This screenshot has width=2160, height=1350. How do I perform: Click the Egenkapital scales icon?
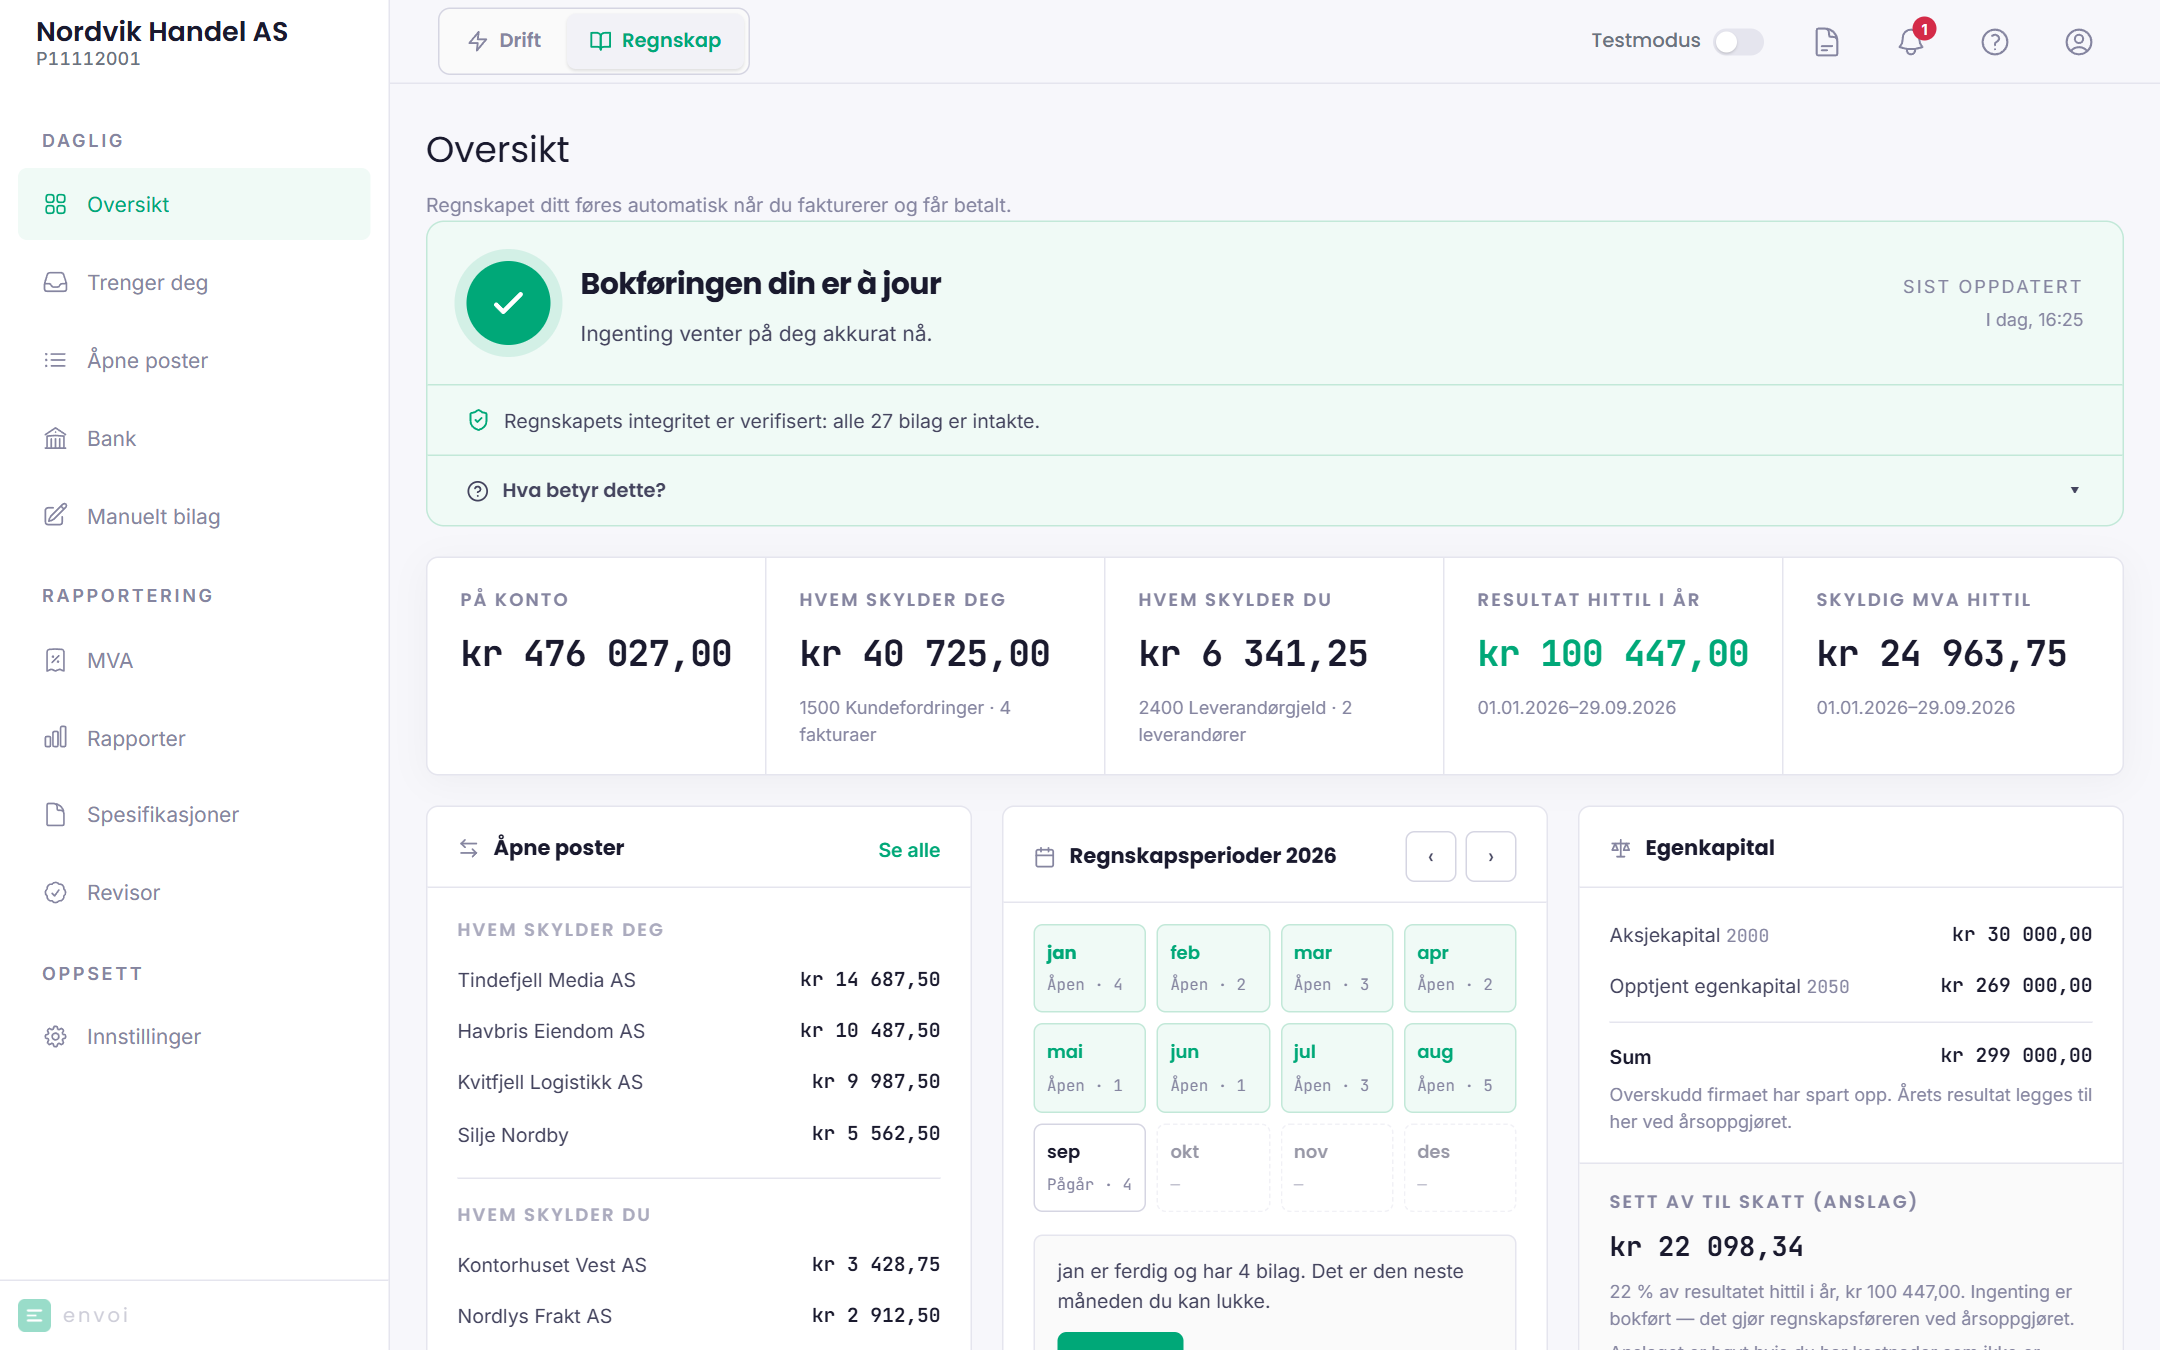[1620, 848]
